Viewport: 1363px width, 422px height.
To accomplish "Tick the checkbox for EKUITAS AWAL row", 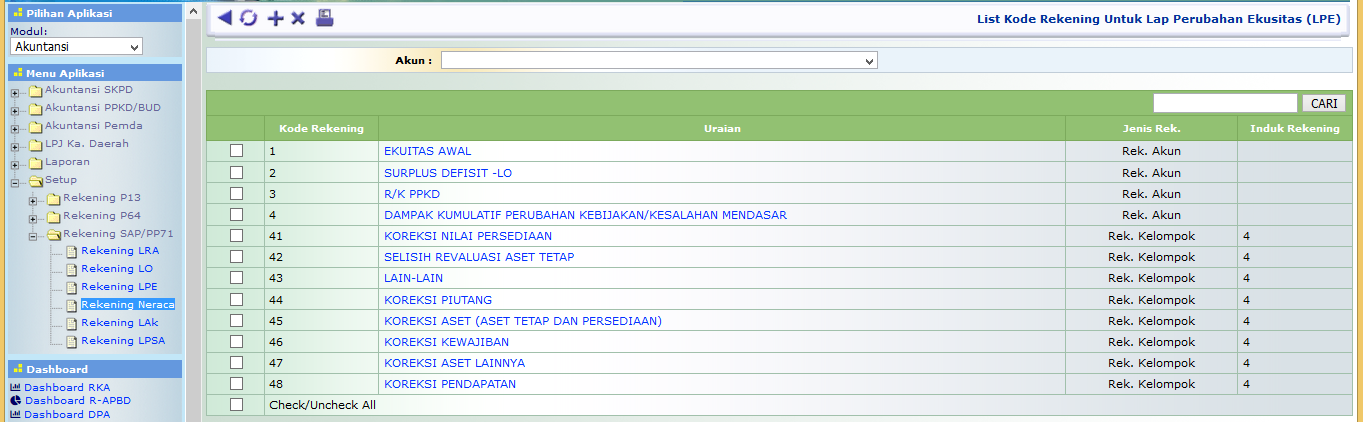I will tap(236, 151).
